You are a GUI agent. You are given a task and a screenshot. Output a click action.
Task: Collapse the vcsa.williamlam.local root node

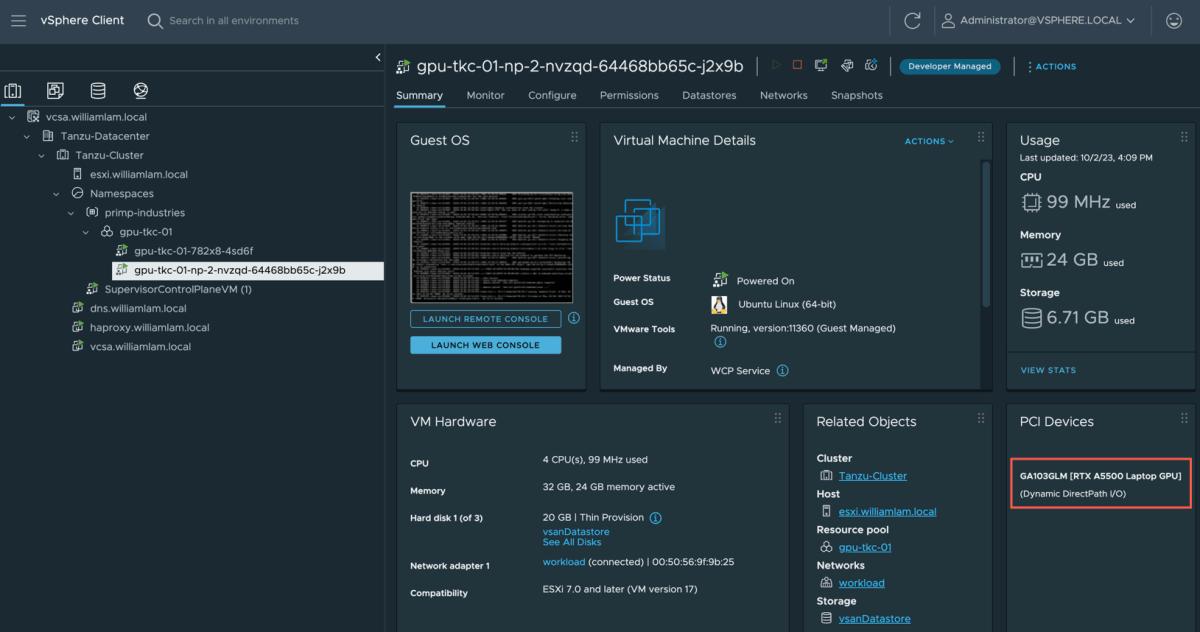coord(12,117)
